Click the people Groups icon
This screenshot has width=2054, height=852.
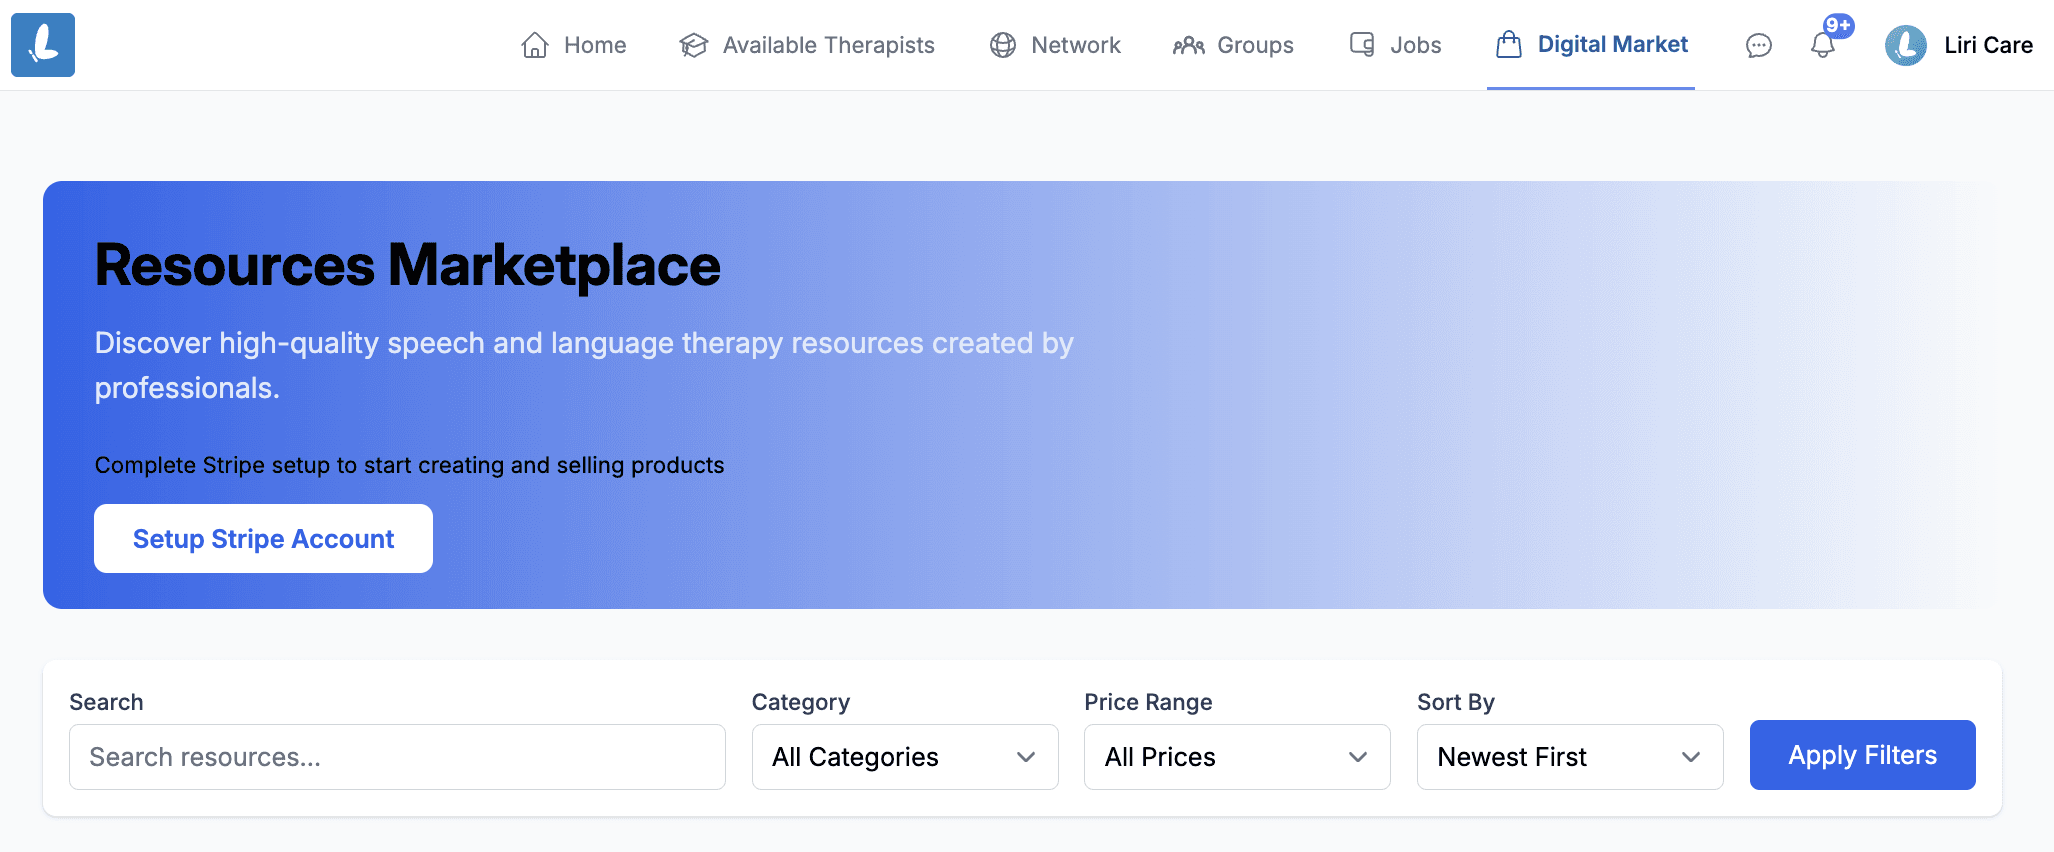(x=1188, y=45)
